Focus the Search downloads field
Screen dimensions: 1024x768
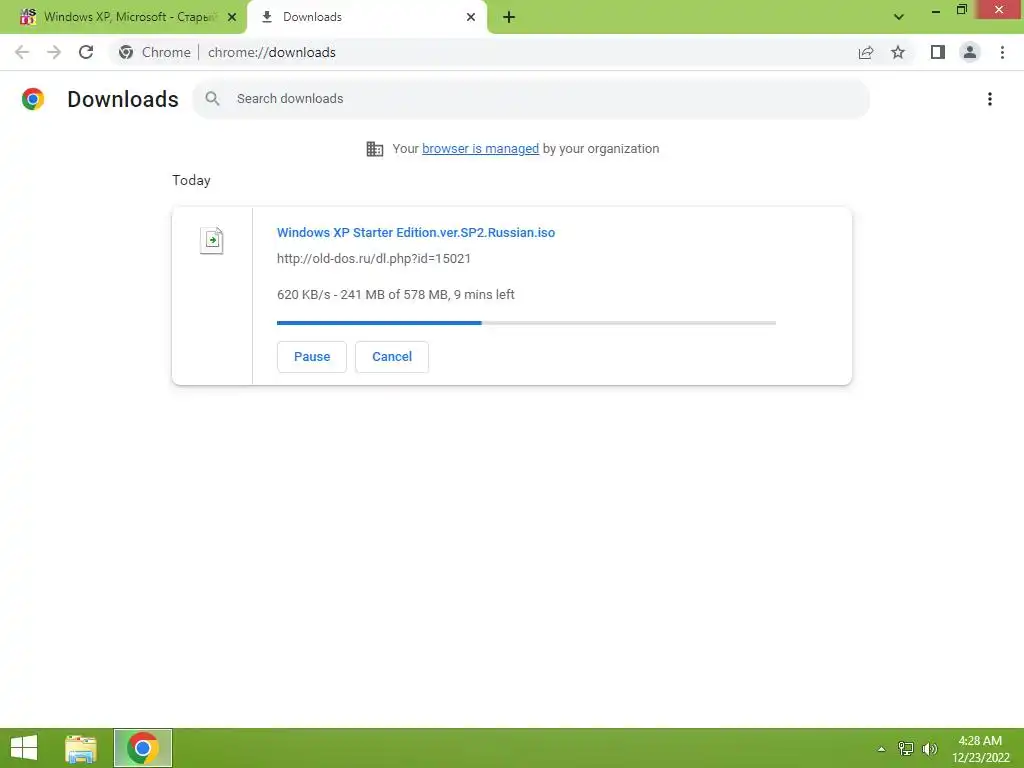pos(531,99)
